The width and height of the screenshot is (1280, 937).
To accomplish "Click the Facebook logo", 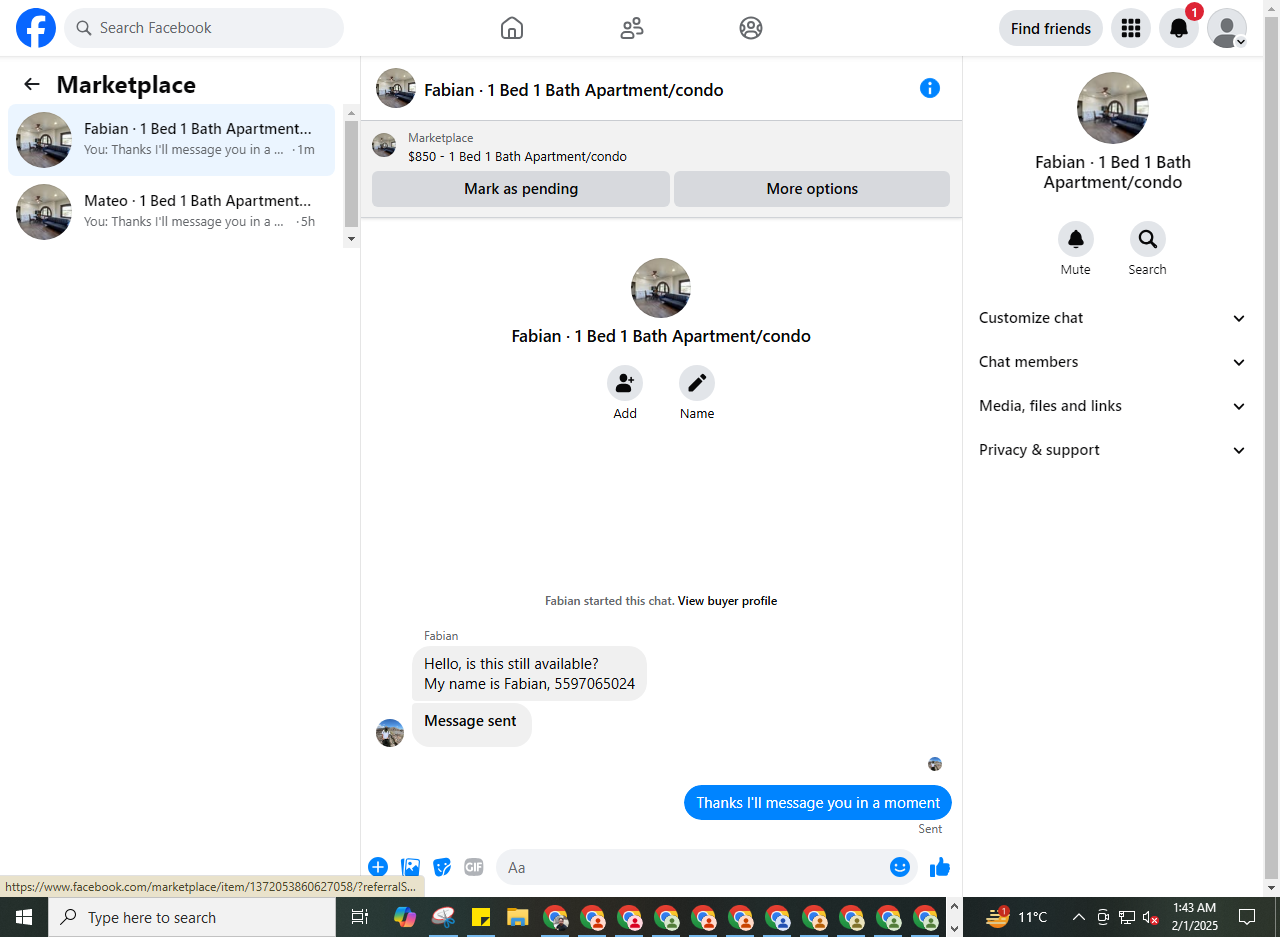I will [36, 28].
